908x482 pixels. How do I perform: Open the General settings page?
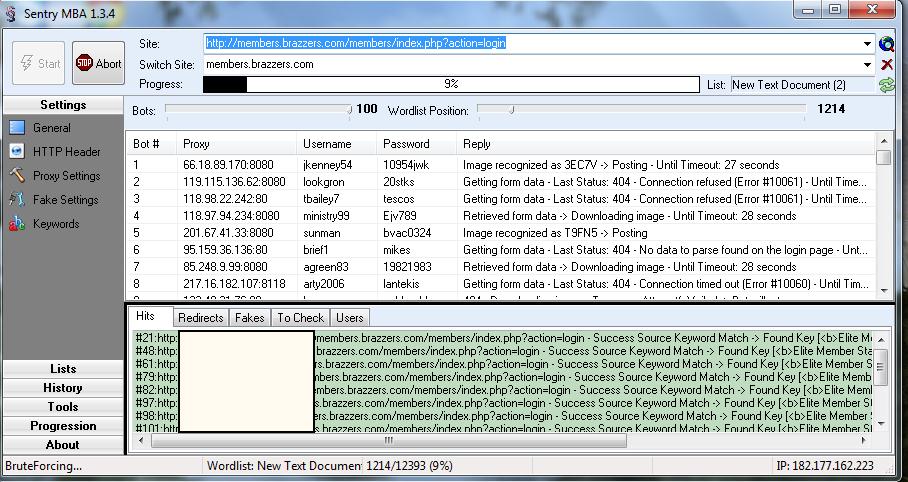pyautogui.click(x=52, y=127)
